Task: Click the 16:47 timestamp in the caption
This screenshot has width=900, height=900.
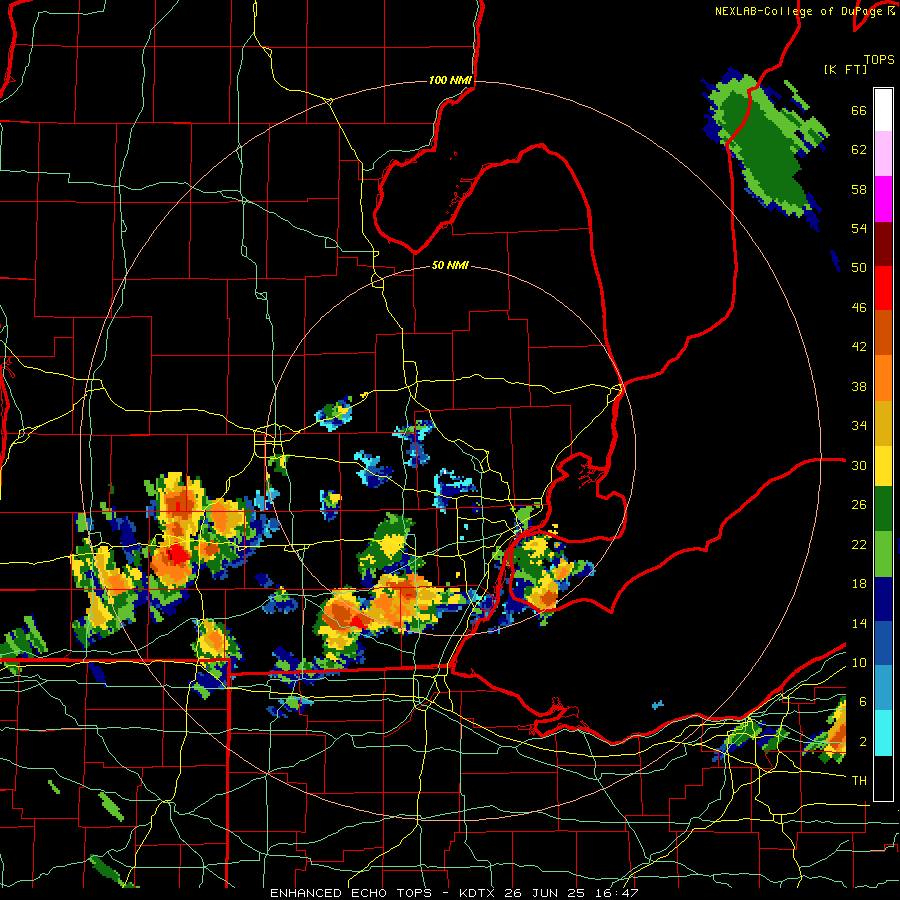Action: click(x=615, y=893)
